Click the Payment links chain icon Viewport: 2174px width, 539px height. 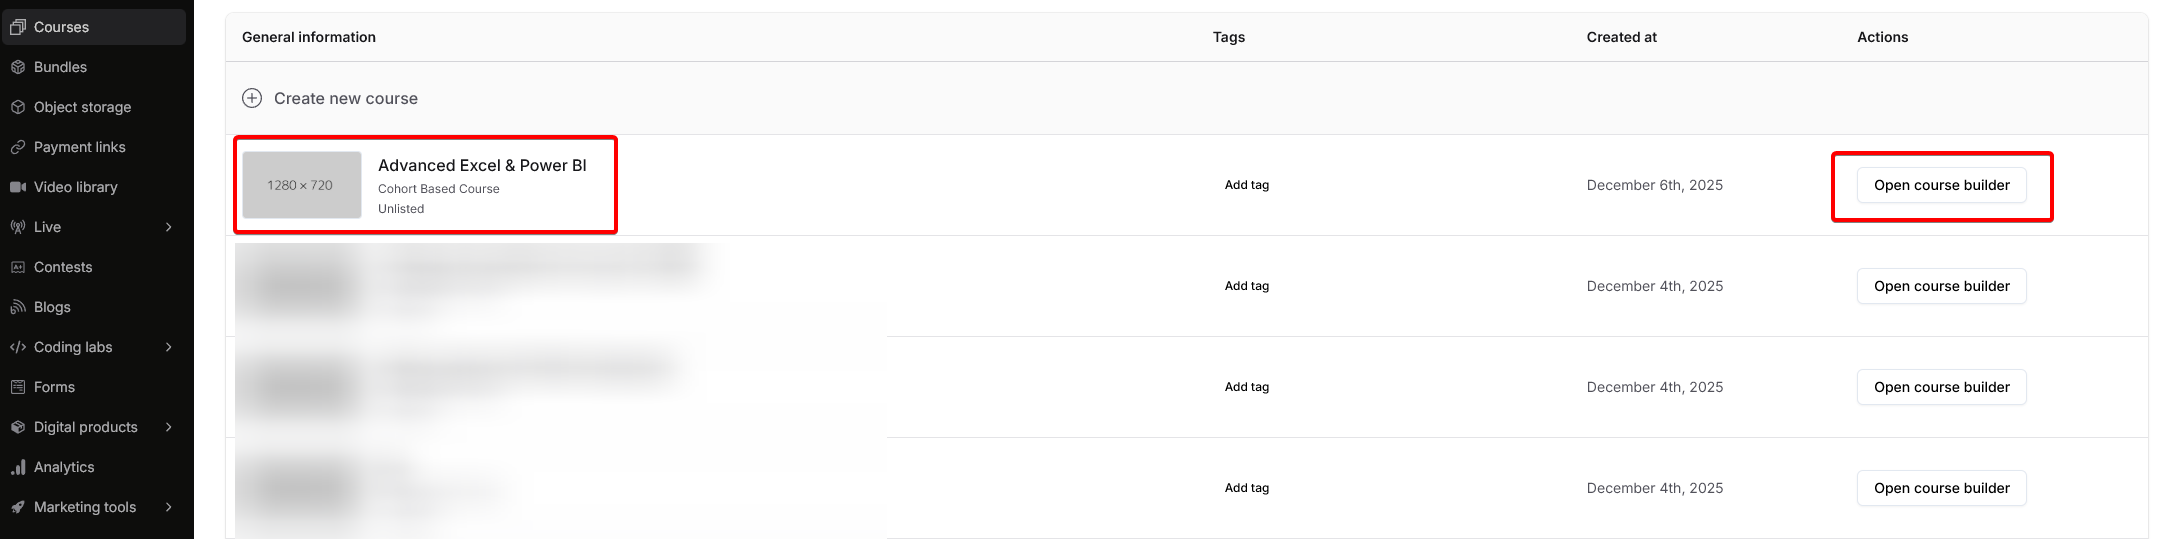click(x=17, y=147)
